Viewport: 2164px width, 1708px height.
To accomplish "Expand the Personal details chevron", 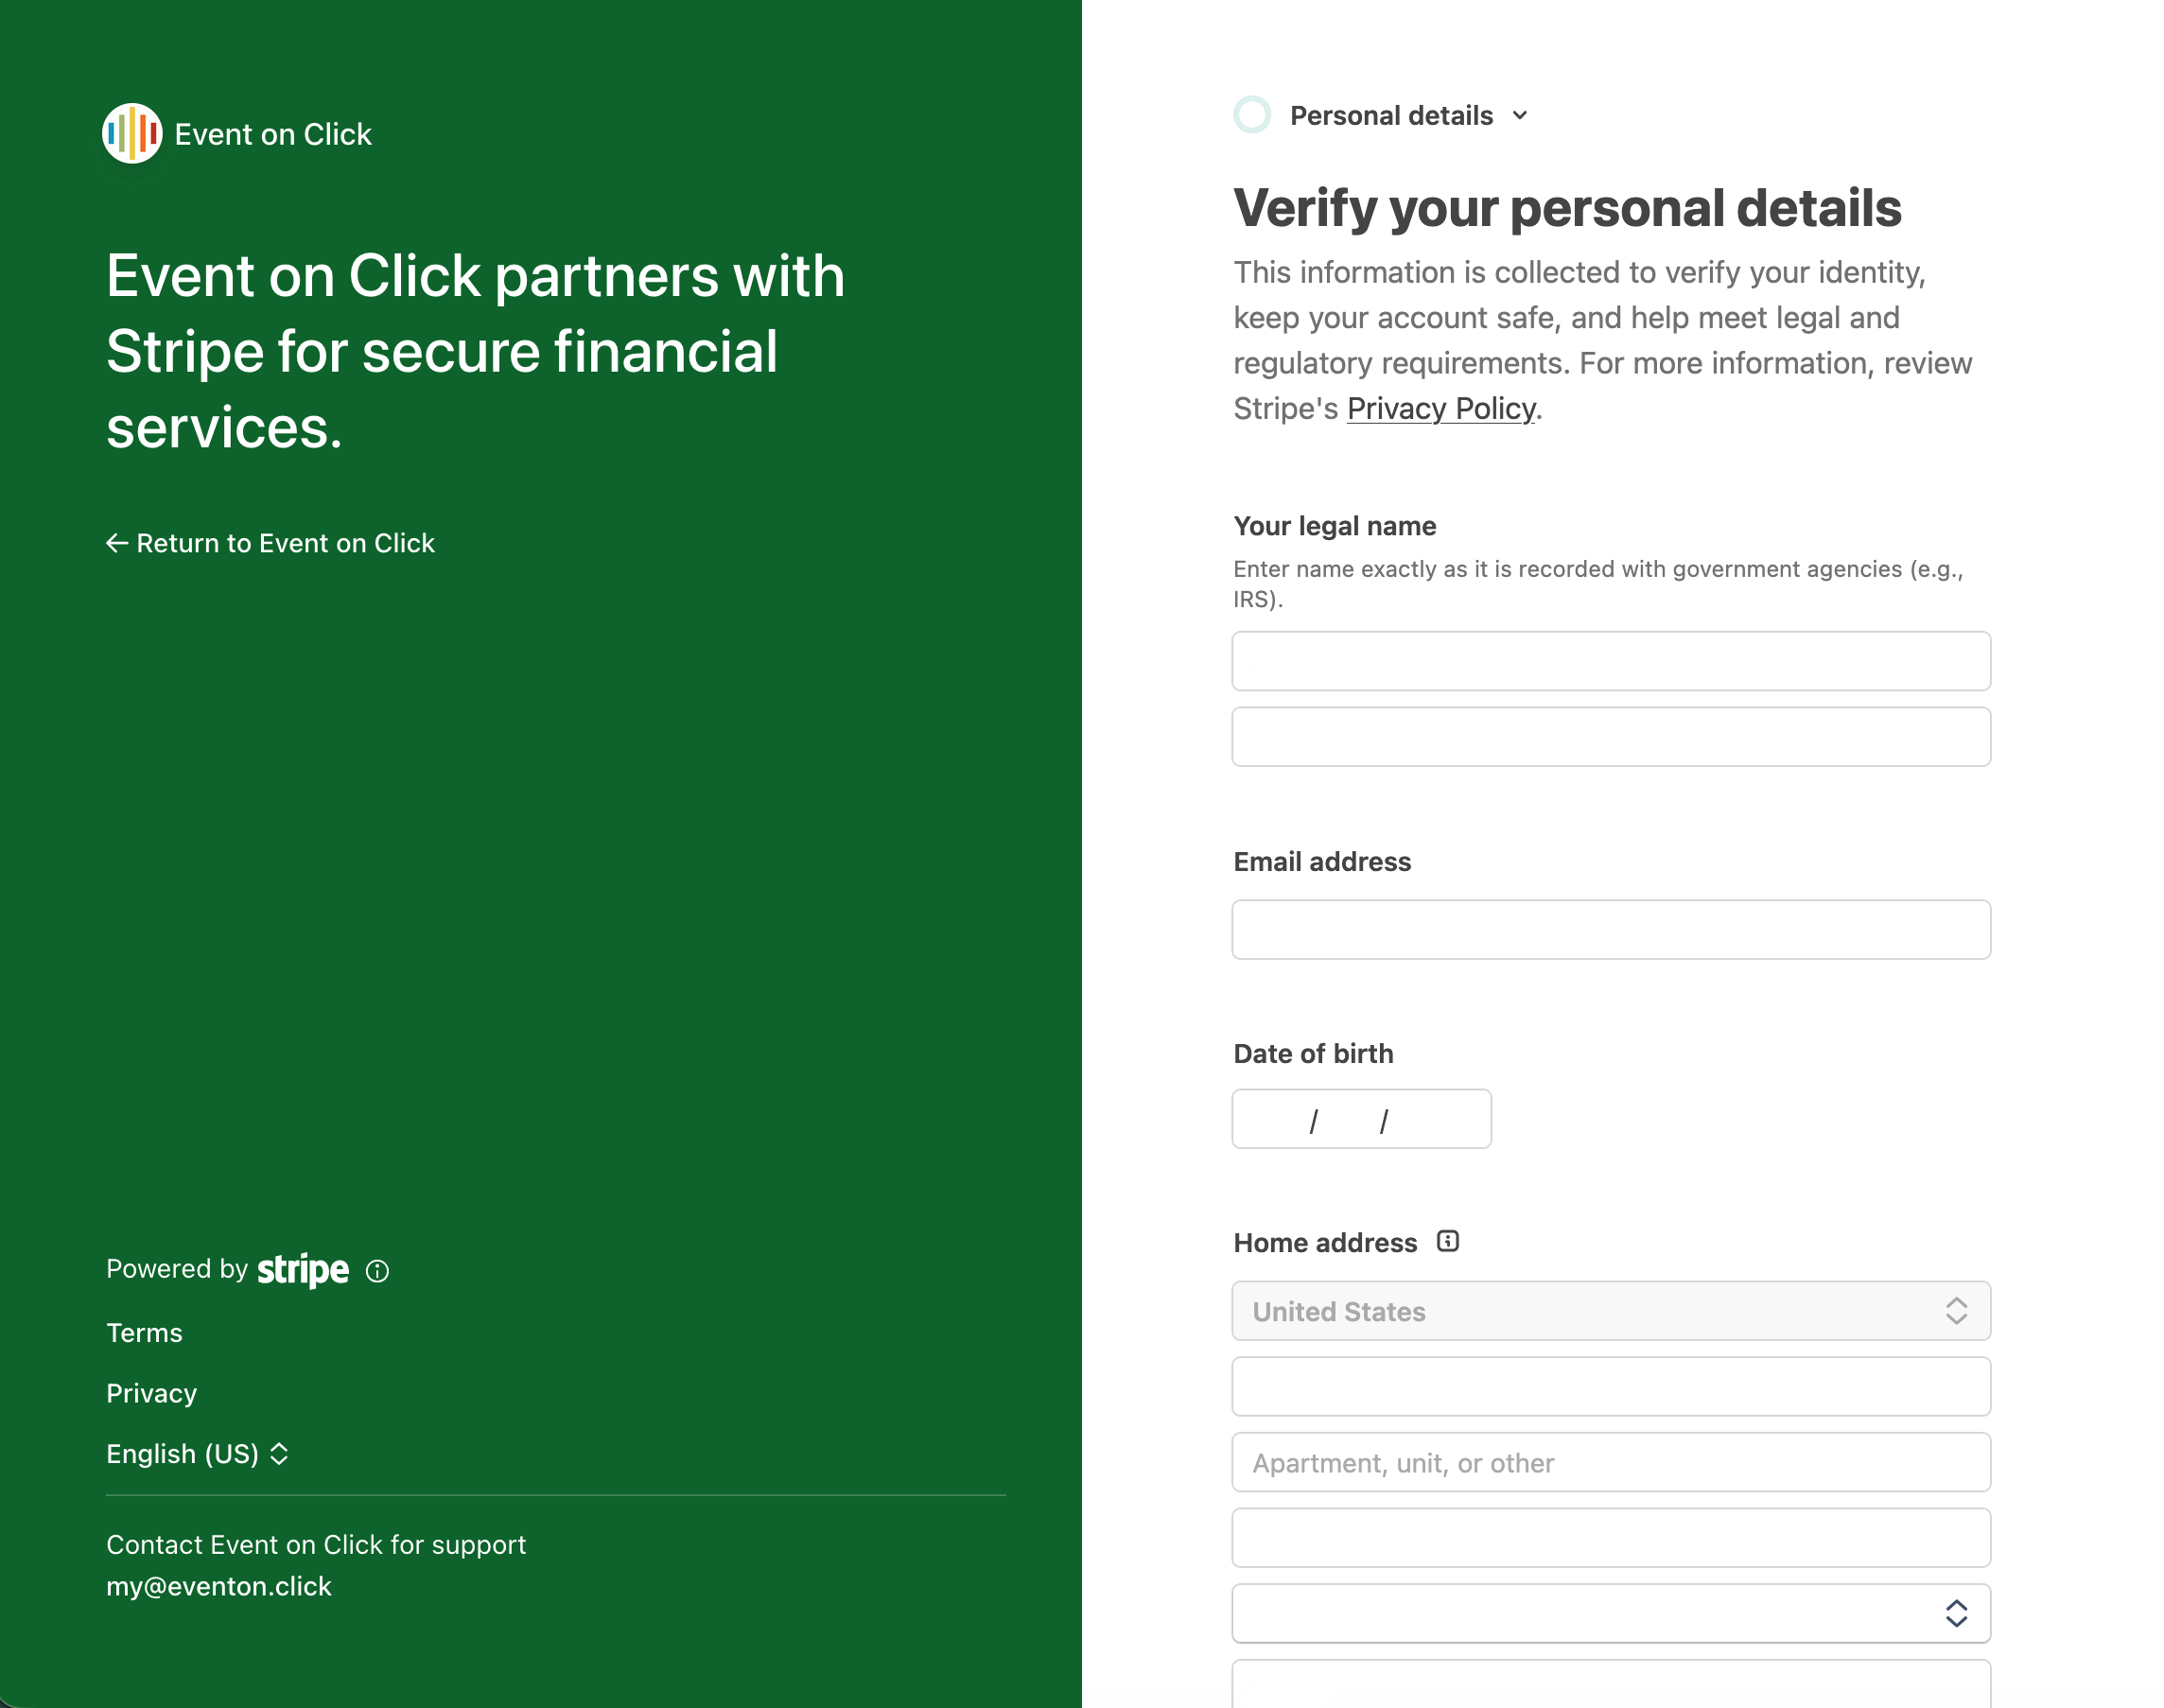I will pyautogui.click(x=1520, y=115).
